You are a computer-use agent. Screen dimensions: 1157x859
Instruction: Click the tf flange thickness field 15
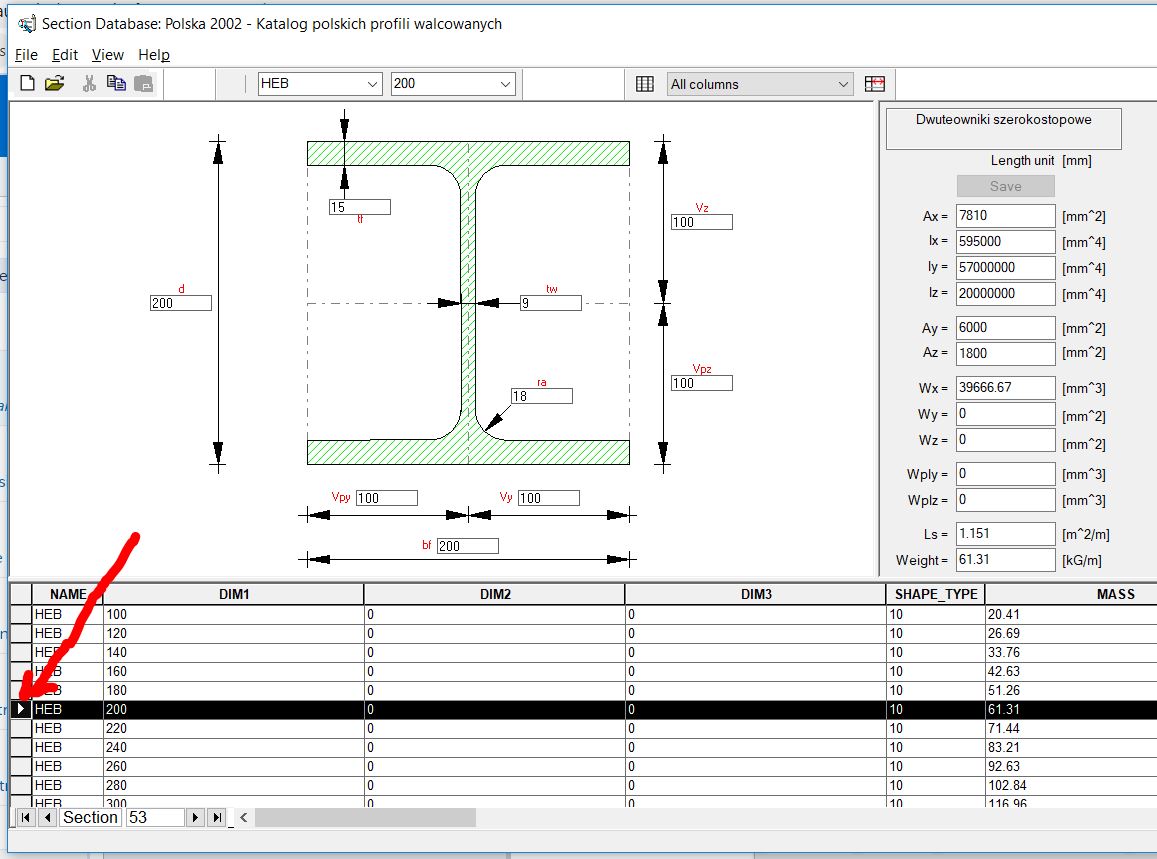coord(359,207)
